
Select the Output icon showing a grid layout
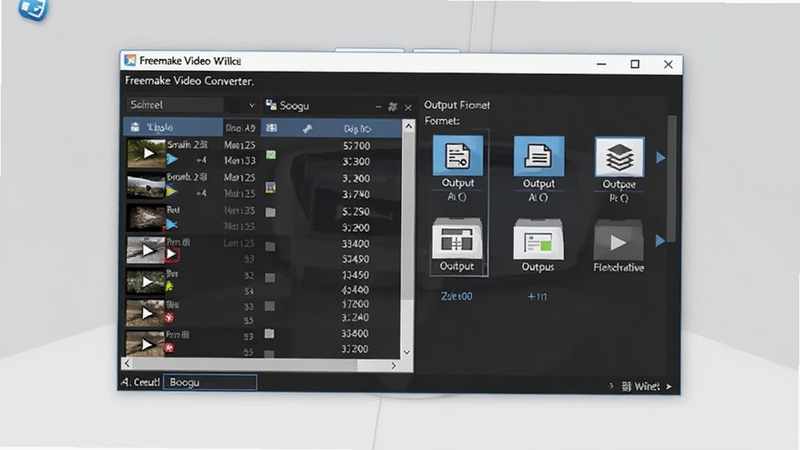point(457,239)
